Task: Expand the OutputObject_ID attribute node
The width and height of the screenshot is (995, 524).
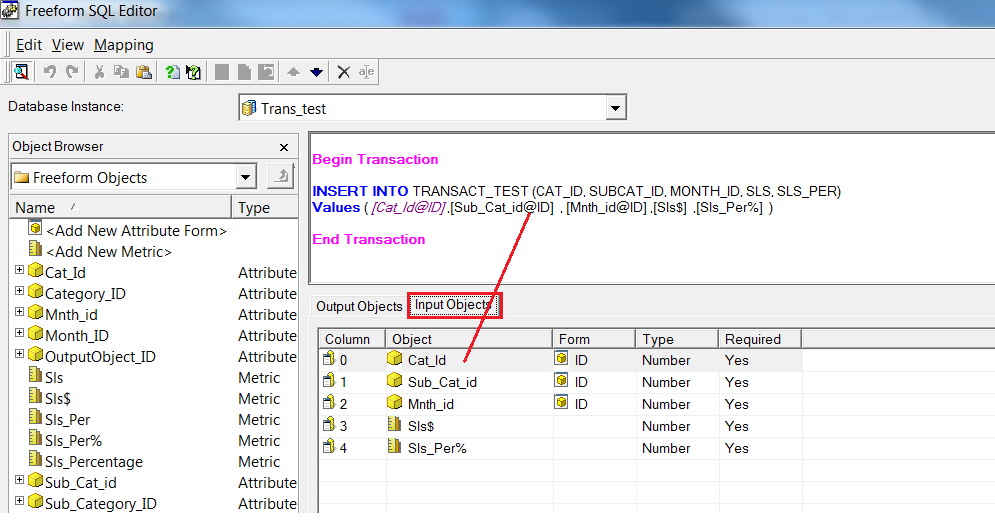Action: coord(19,353)
